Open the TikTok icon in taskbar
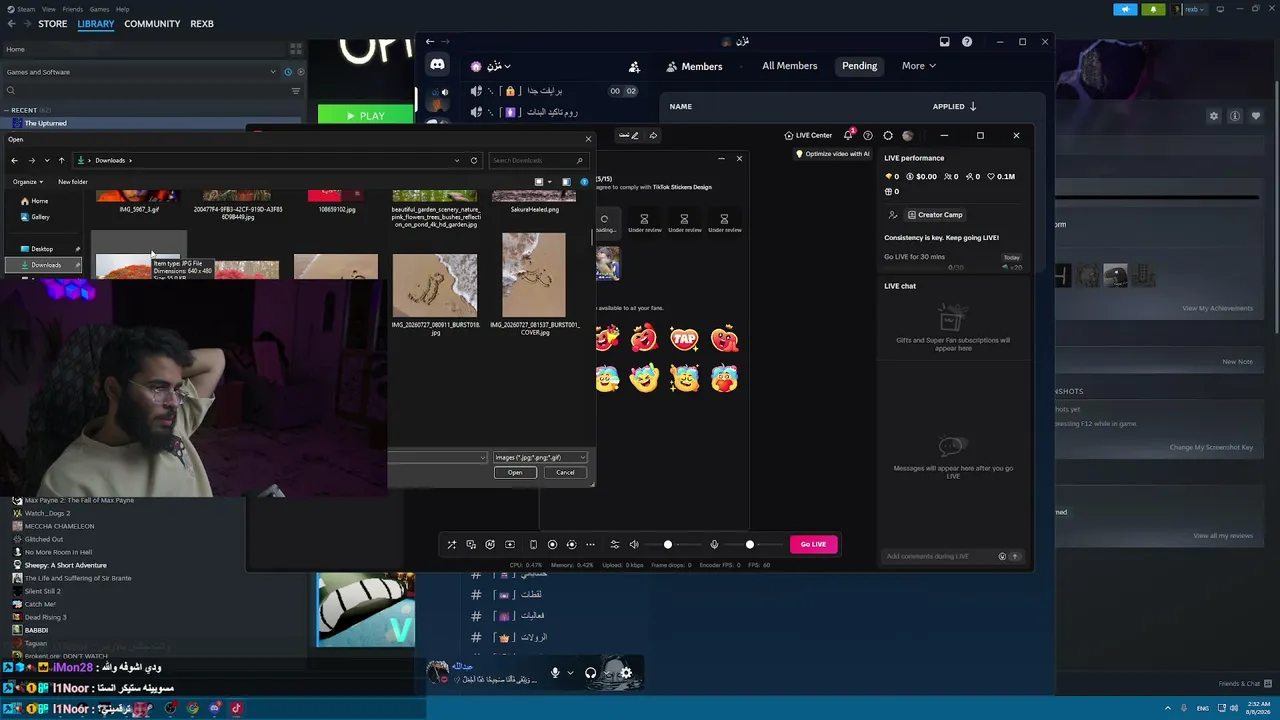1280x720 pixels. 237,708
